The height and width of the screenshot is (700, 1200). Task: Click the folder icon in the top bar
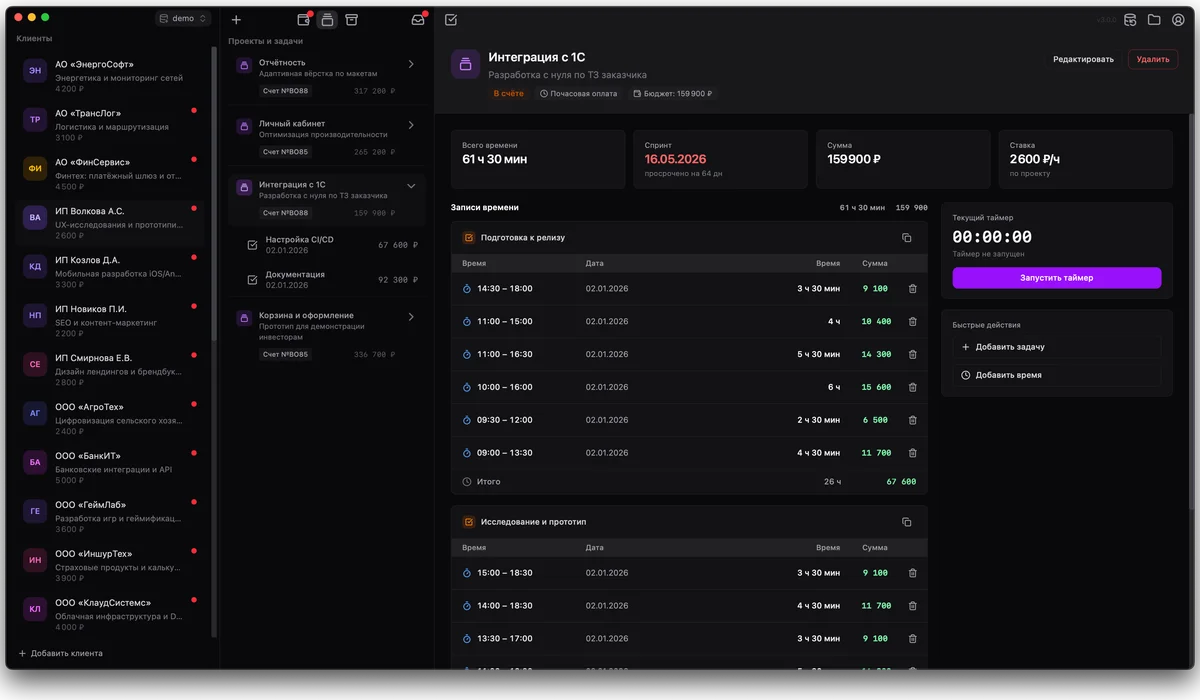1154,19
